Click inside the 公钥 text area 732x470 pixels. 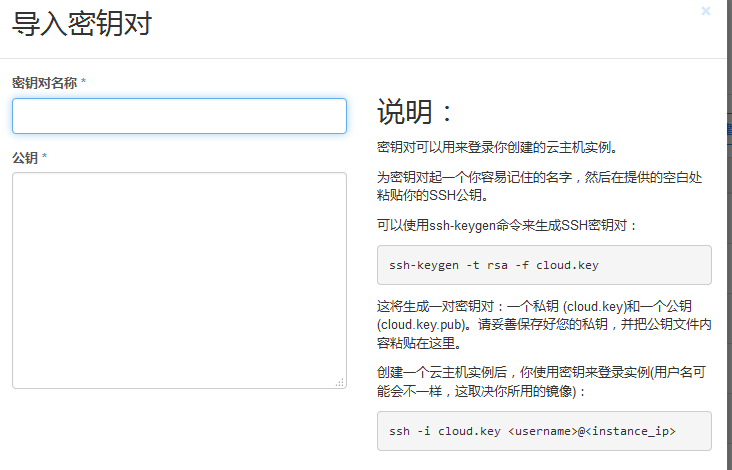pos(179,280)
